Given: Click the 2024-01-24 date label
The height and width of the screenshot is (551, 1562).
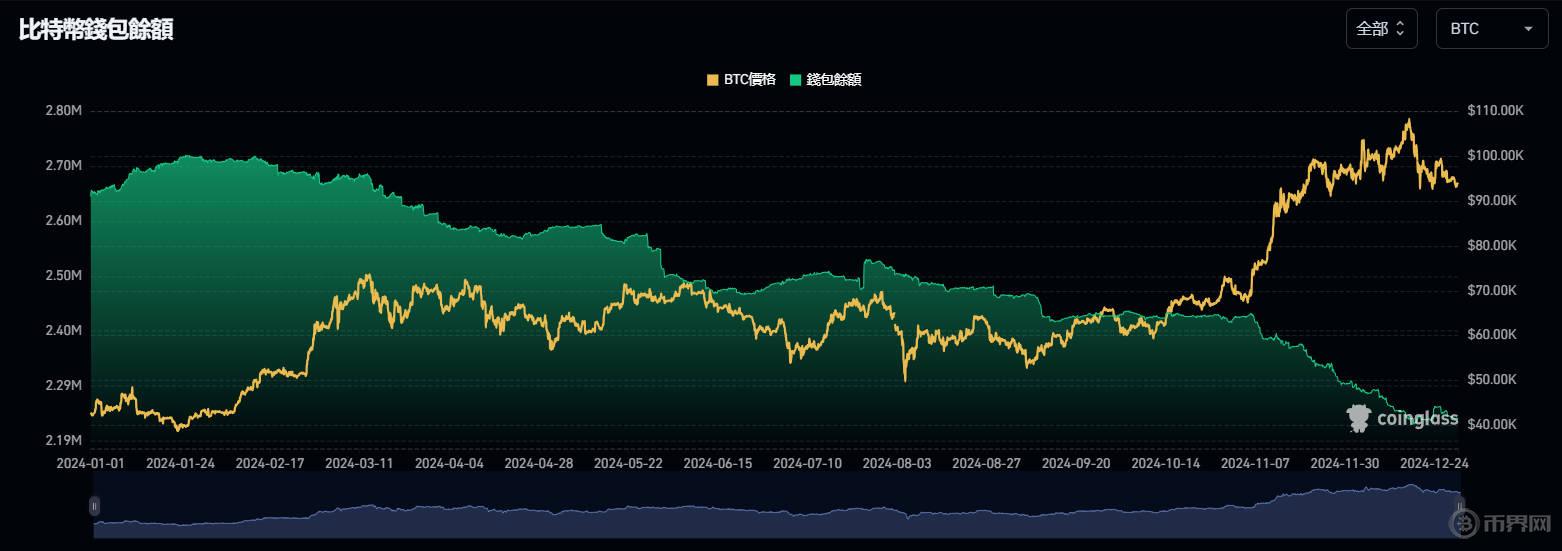Looking at the screenshot, I should pos(180,464).
